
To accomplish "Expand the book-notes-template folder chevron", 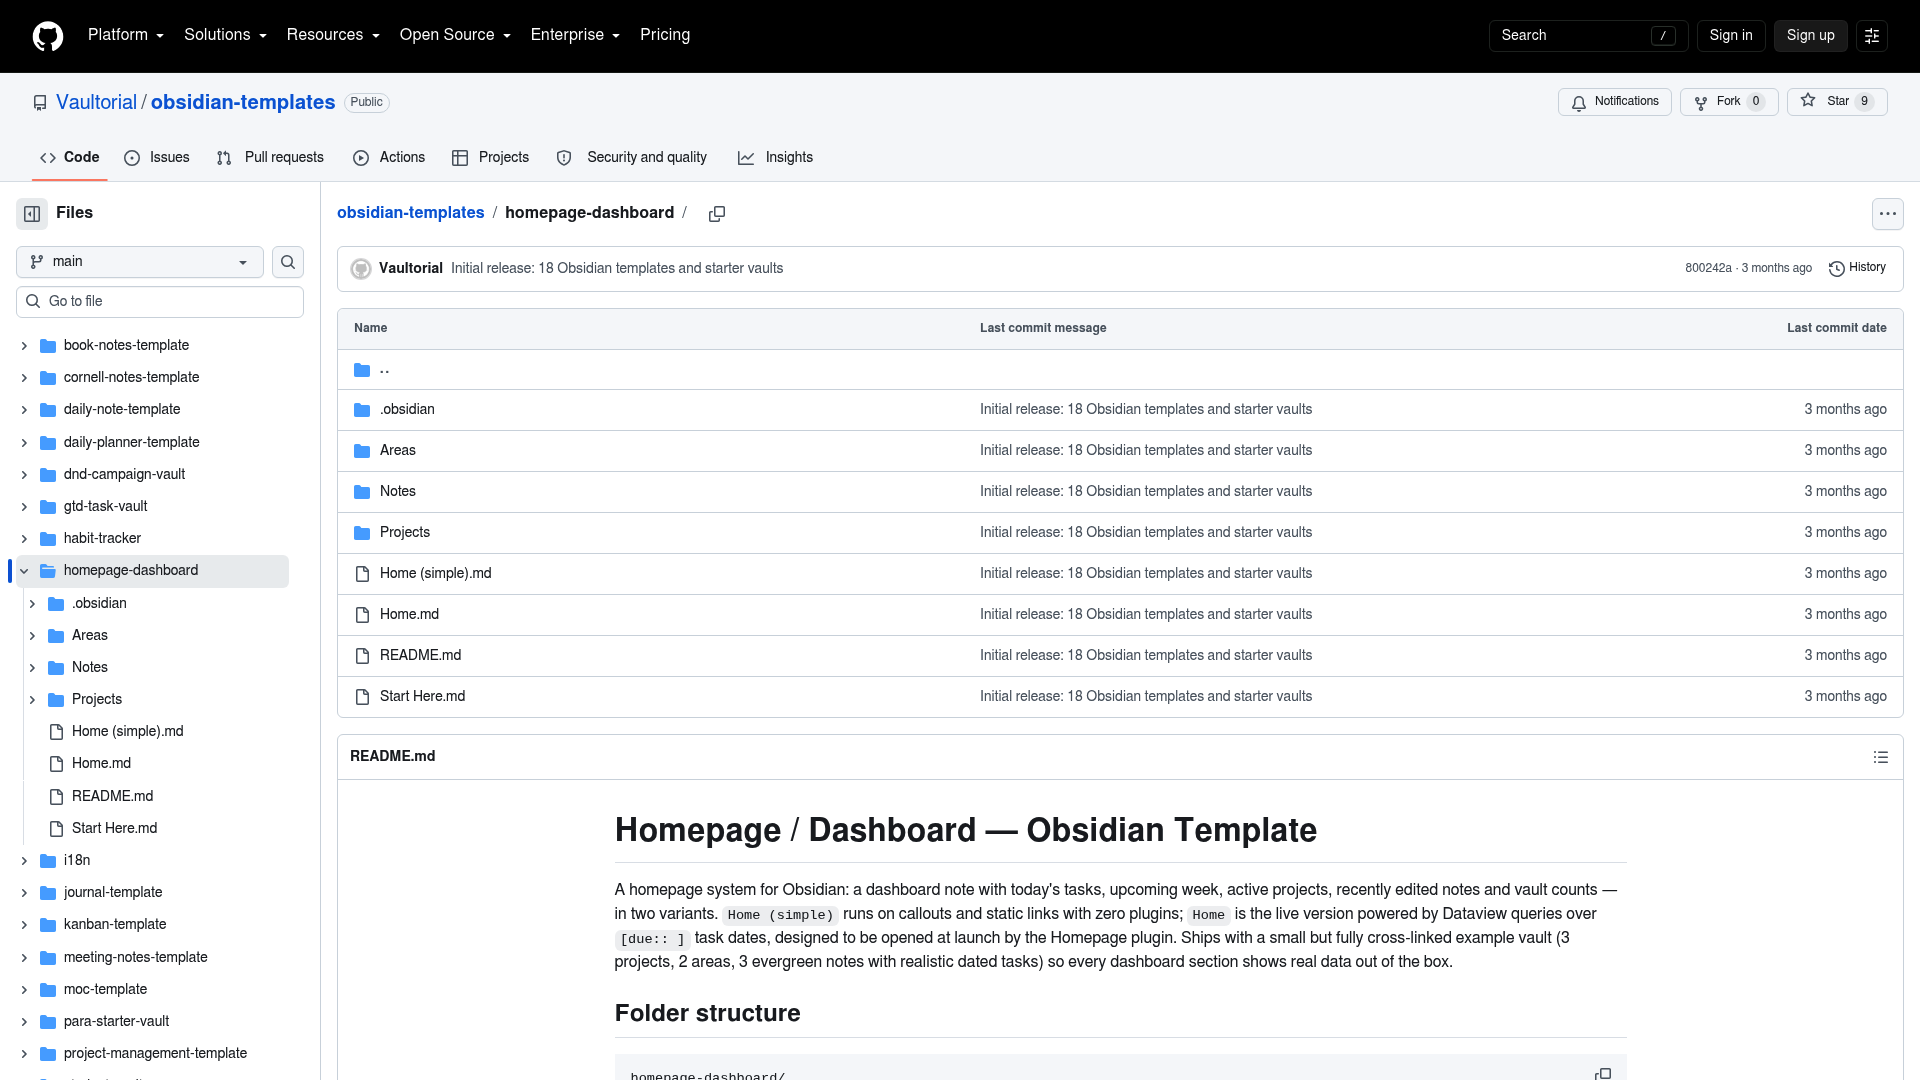I will tap(24, 346).
